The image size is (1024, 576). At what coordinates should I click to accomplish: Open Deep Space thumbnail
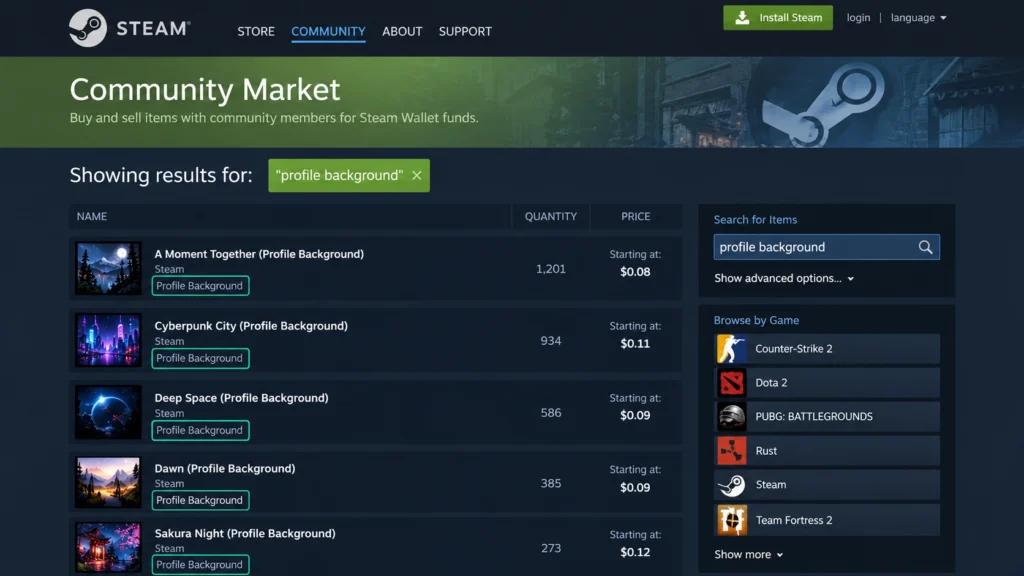coord(108,412)
